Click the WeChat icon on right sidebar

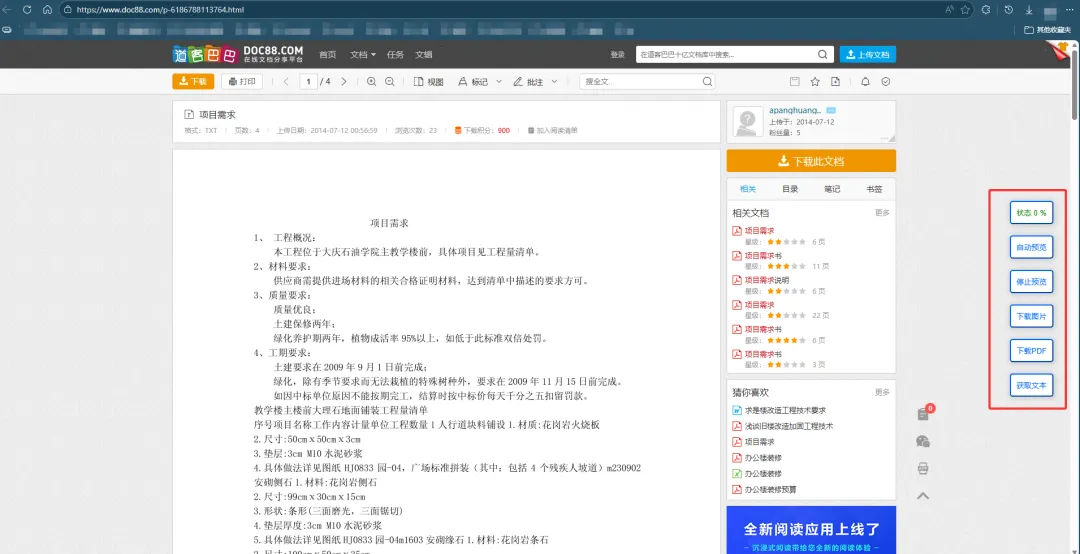point(924,441)
